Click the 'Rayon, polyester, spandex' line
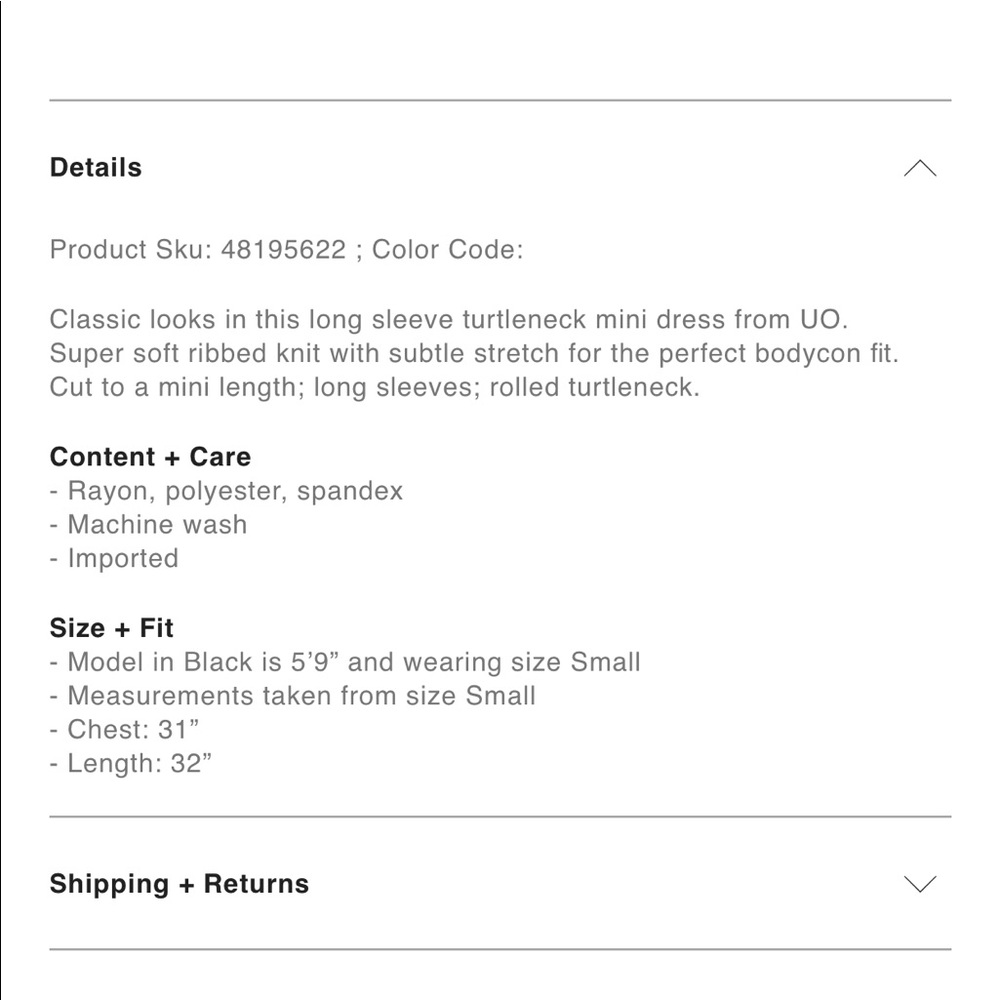 click(x=234, y=491)
